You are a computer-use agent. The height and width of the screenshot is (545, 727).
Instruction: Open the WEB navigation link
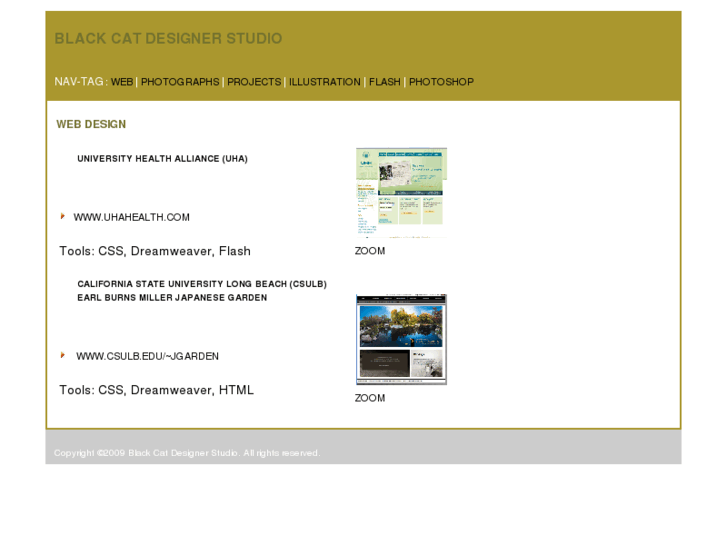click(x=122, y=82)
